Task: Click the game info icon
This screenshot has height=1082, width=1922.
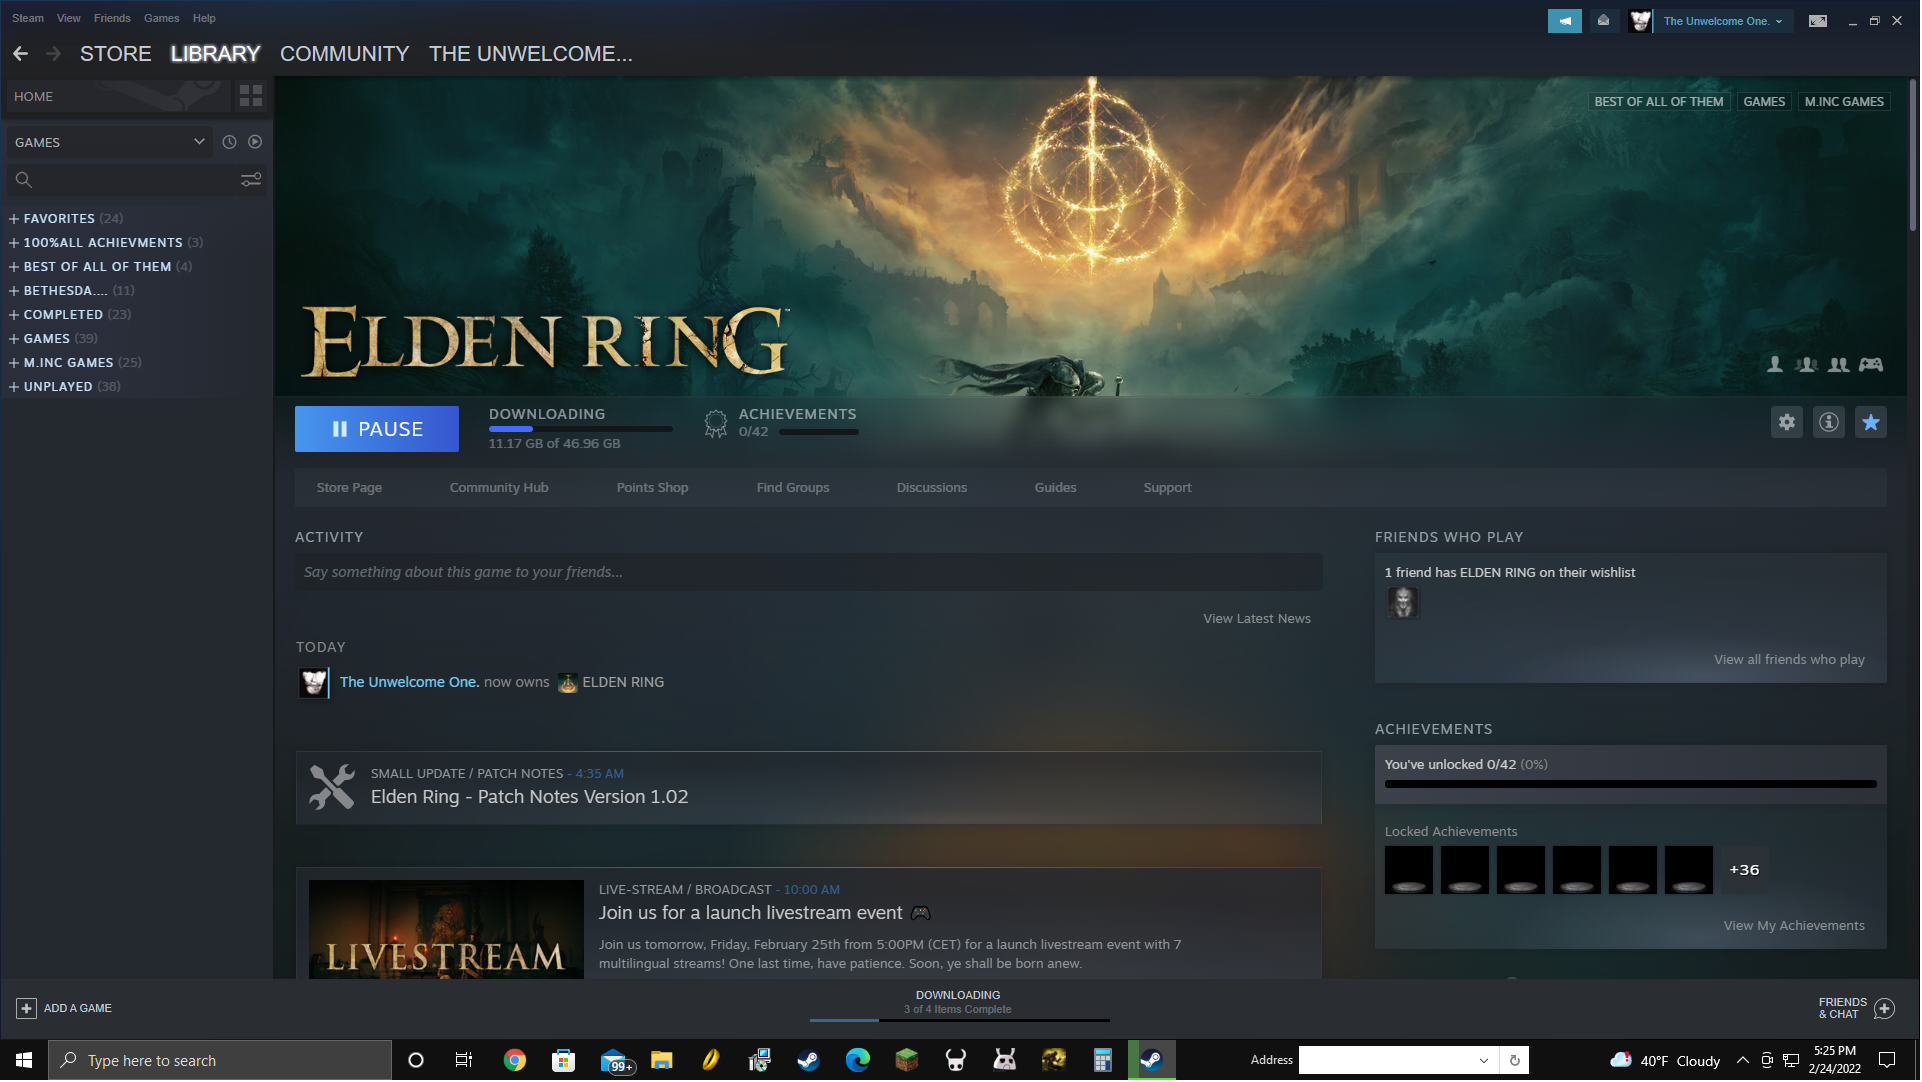Action: tap(1830, 423)
